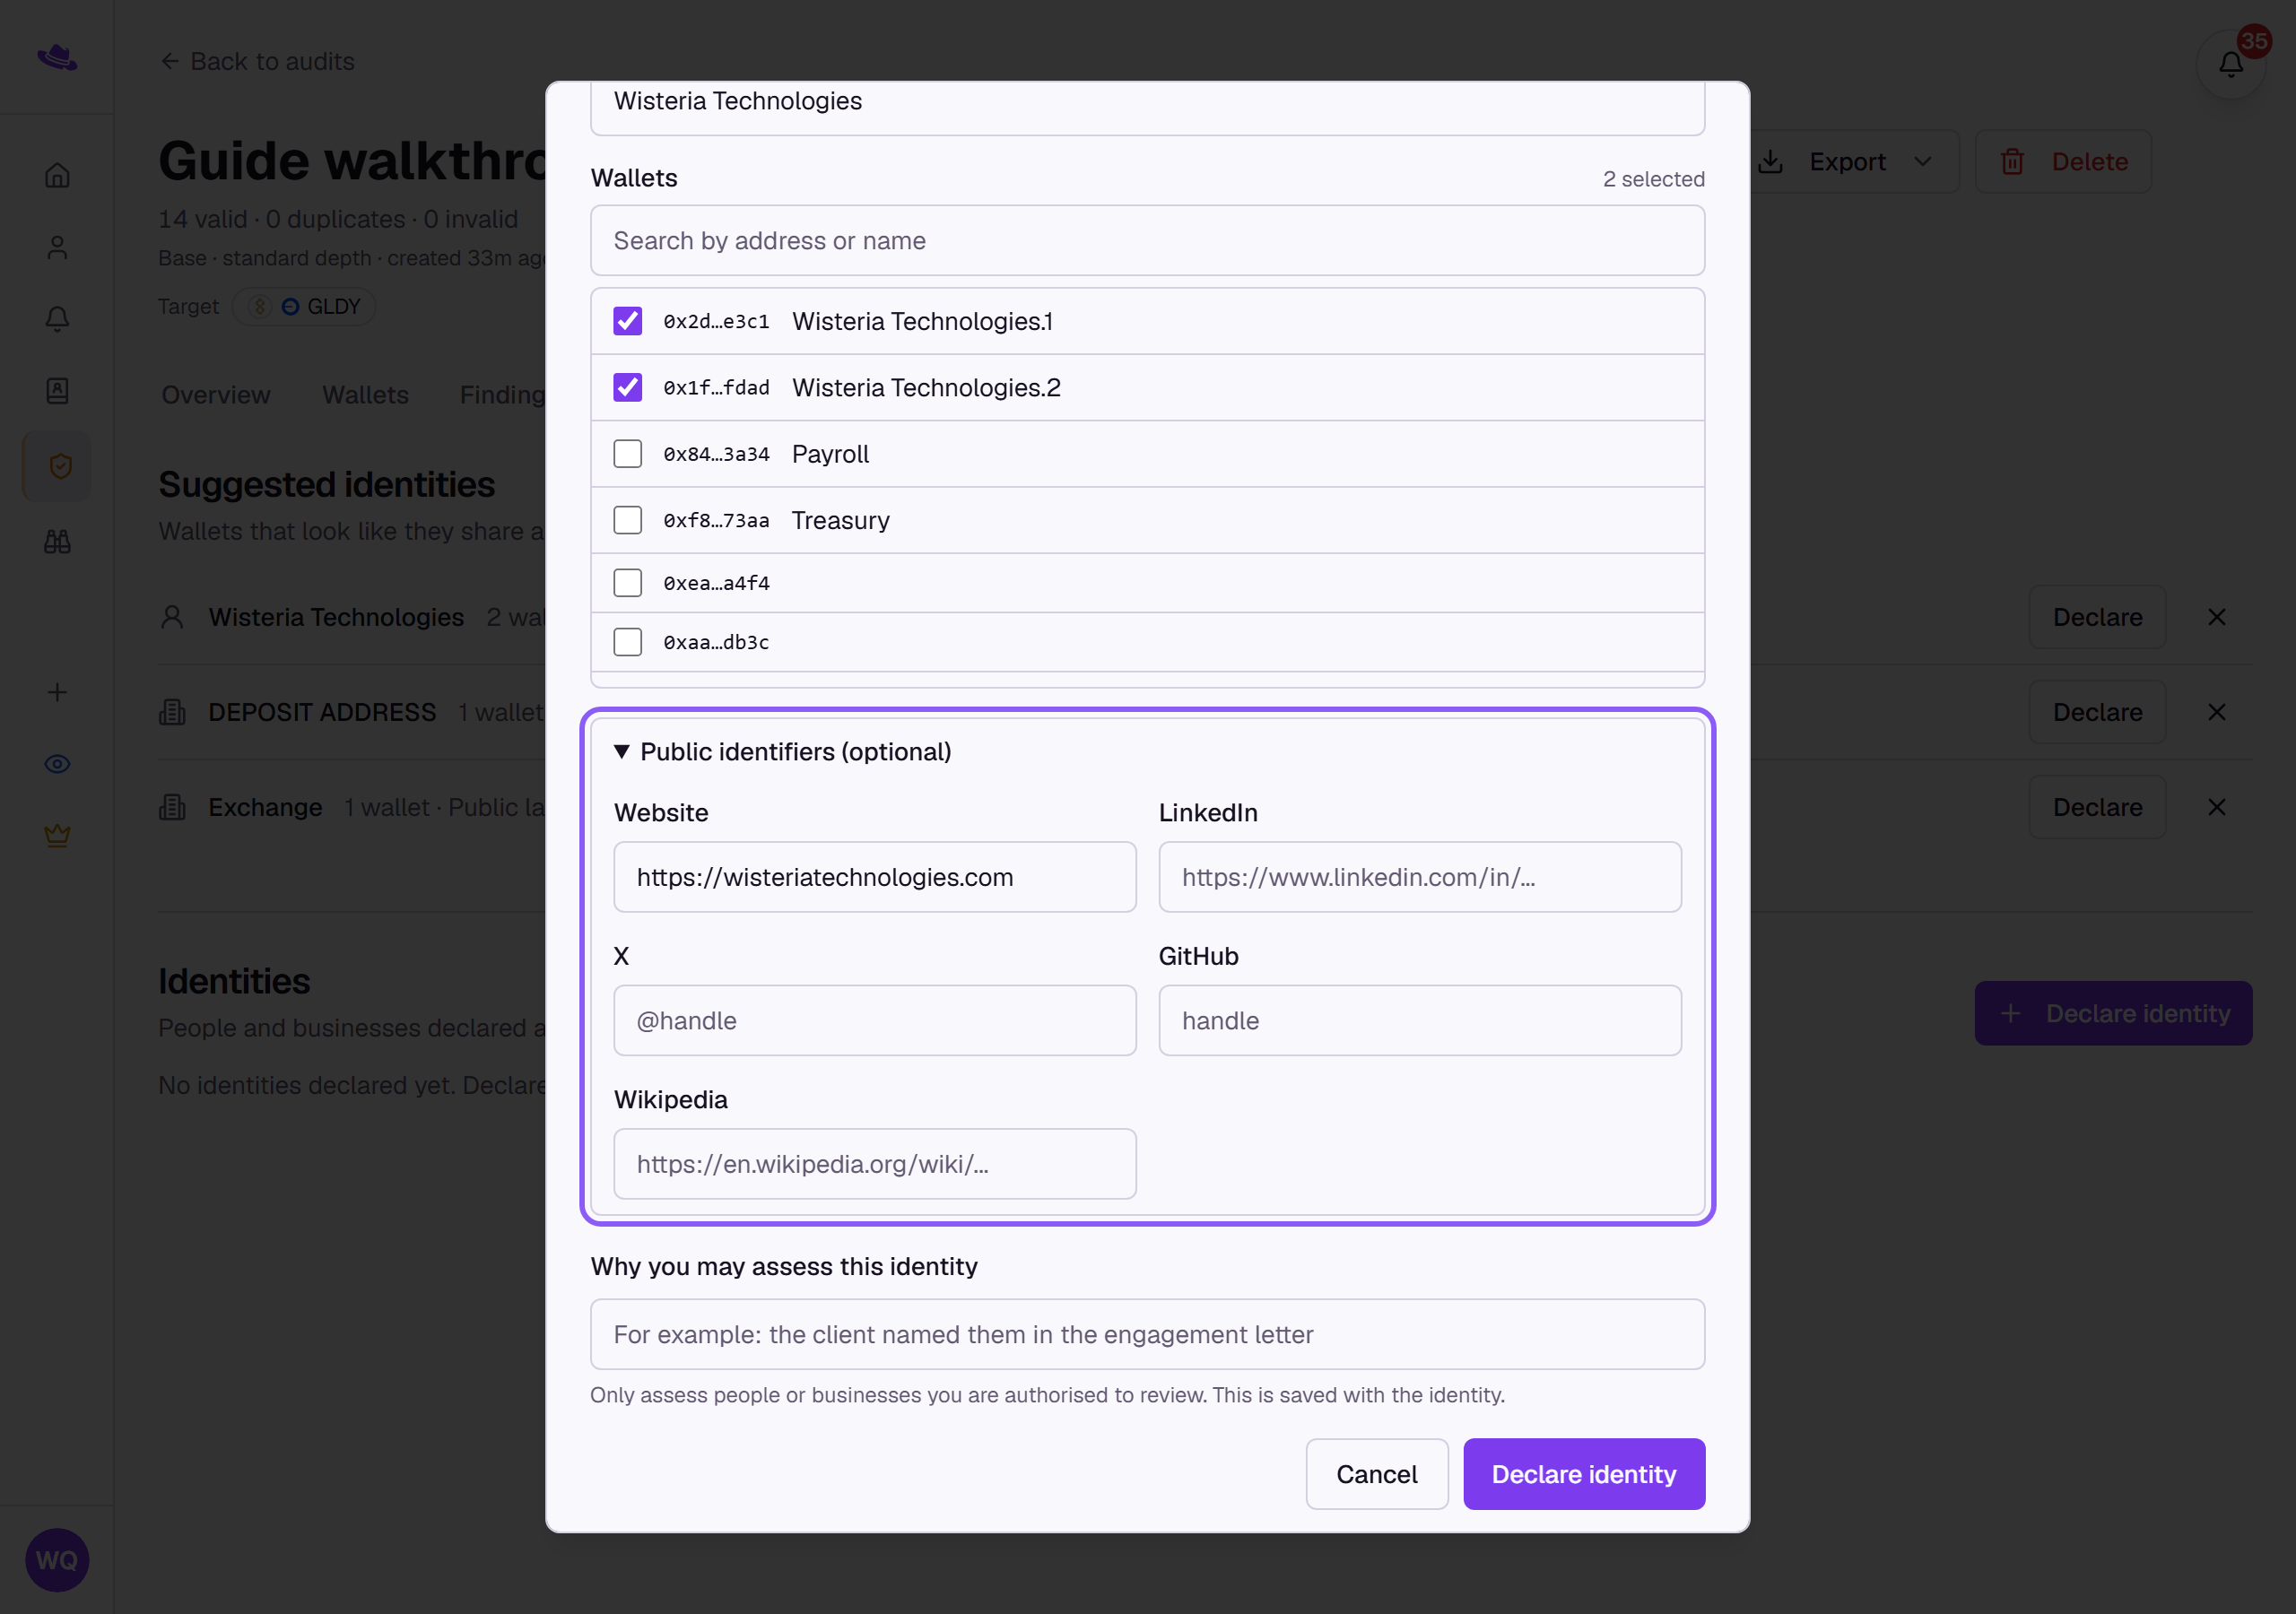The height and width of the screenshot is (1614, 2296).
Task: Go back to audits link
Action: (x=257, y=62)
